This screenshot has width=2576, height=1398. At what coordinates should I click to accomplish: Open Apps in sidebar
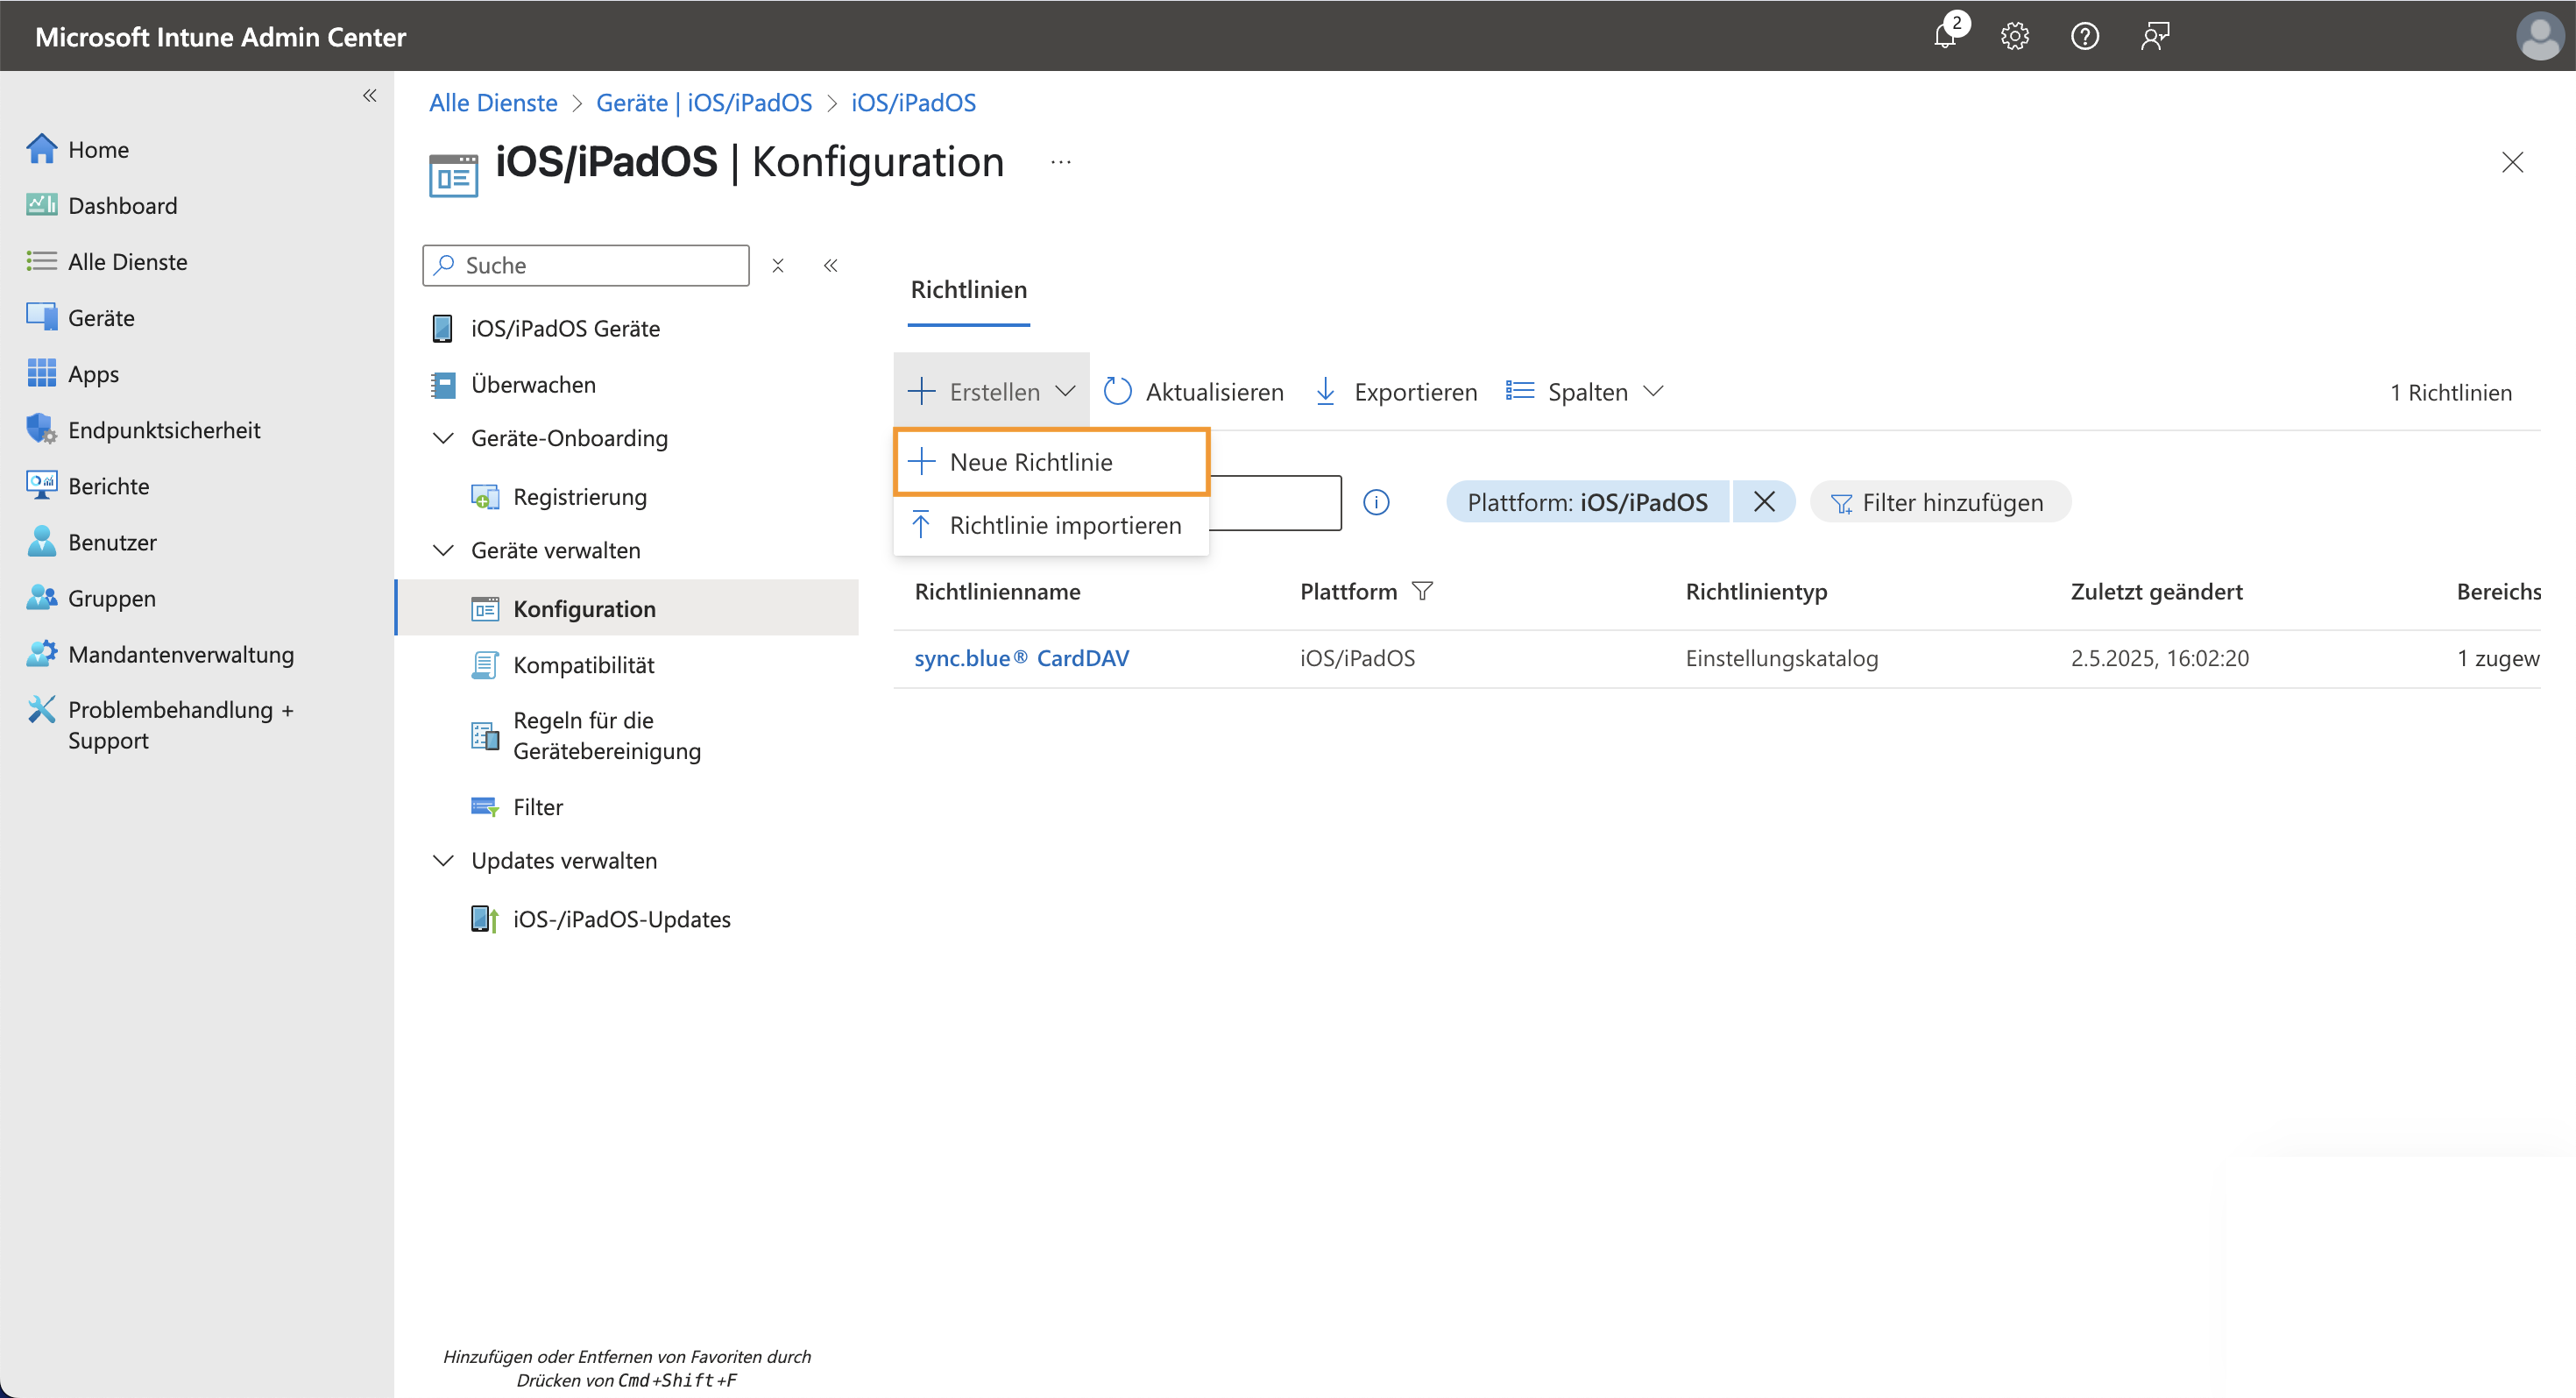point(73,373)
